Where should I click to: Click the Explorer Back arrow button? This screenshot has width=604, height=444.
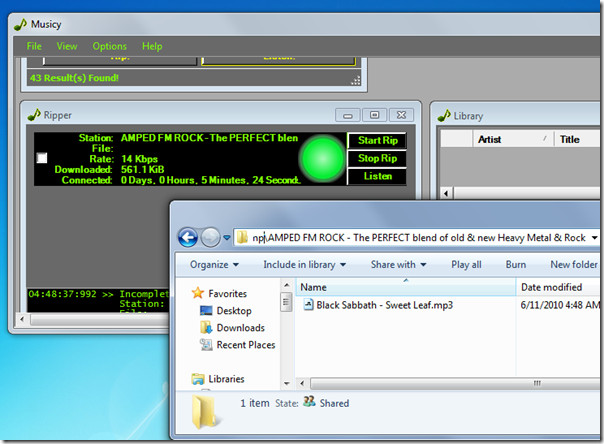(x=188, y=237)
